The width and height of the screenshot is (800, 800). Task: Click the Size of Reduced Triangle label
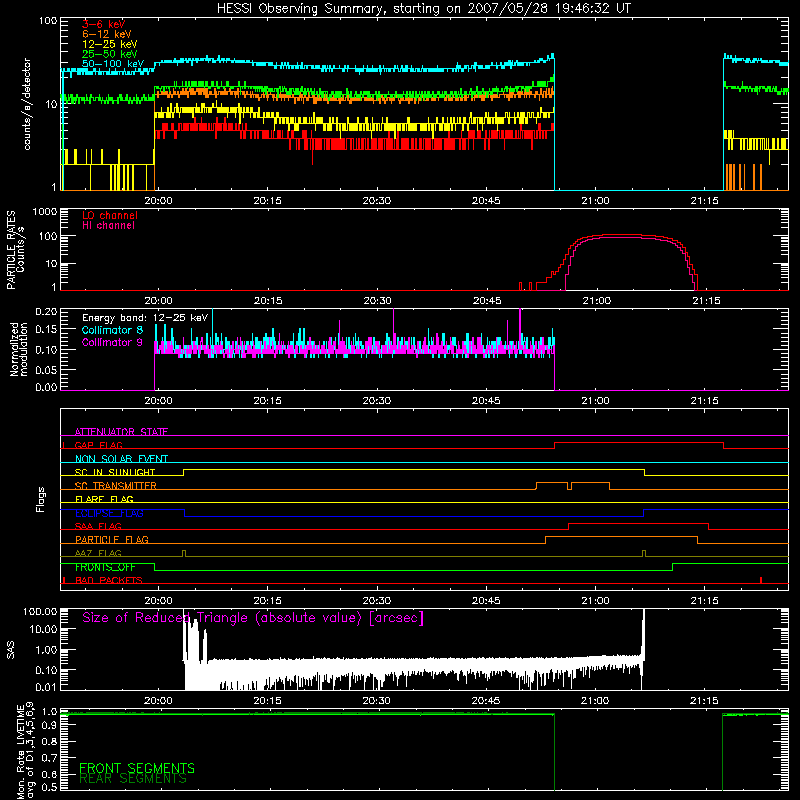(253, 618)
